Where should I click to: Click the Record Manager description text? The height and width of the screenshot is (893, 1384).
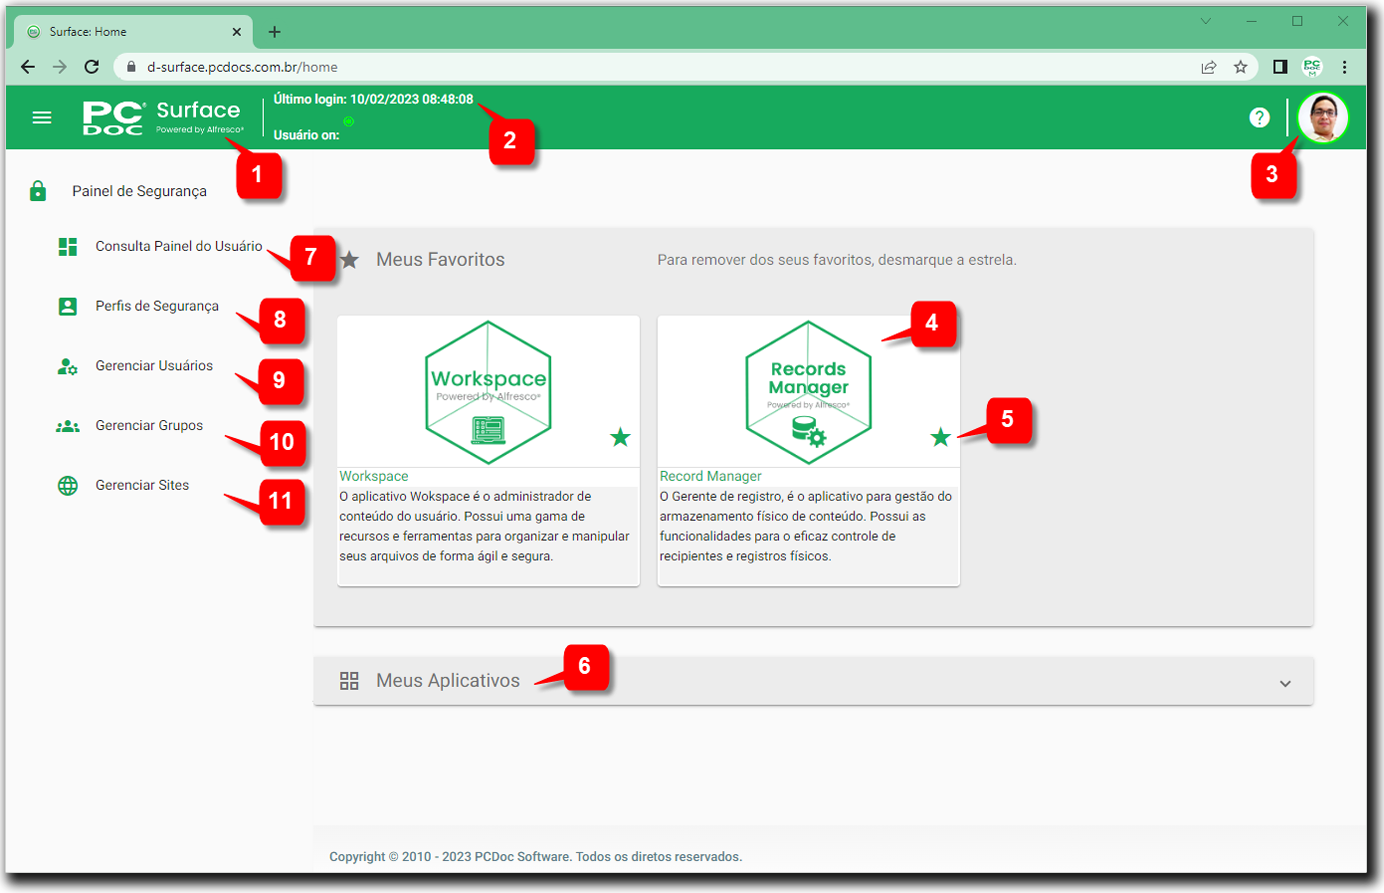click(x=806, y=526)
